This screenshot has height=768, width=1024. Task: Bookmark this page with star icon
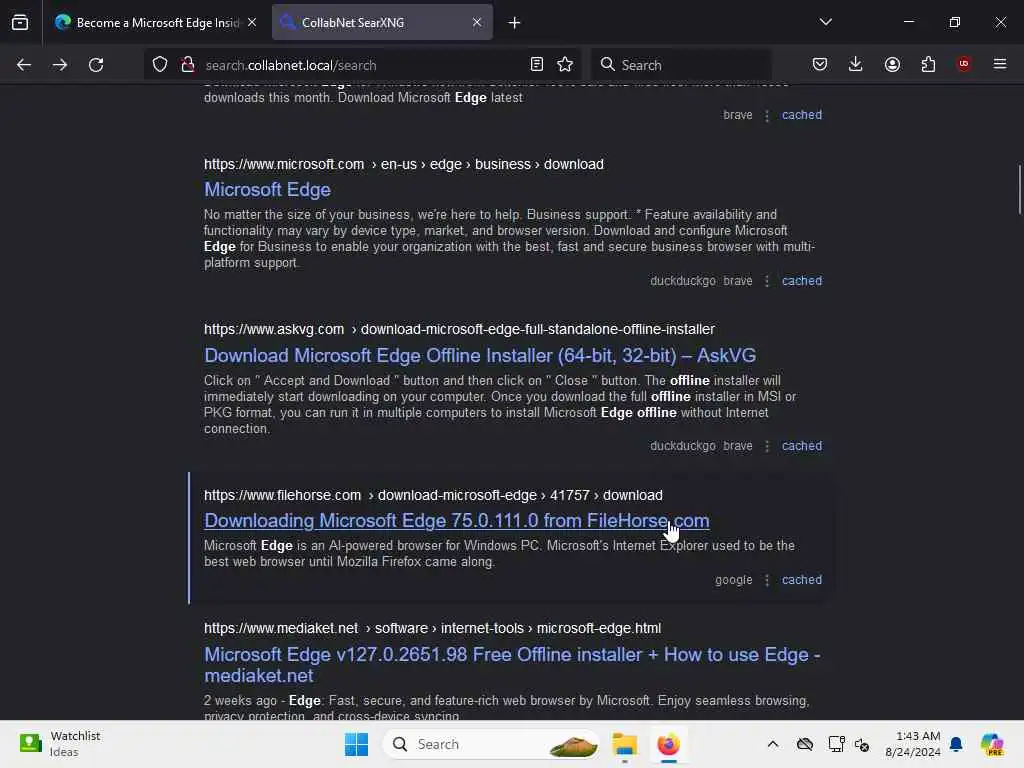click(x=565, y=64)
